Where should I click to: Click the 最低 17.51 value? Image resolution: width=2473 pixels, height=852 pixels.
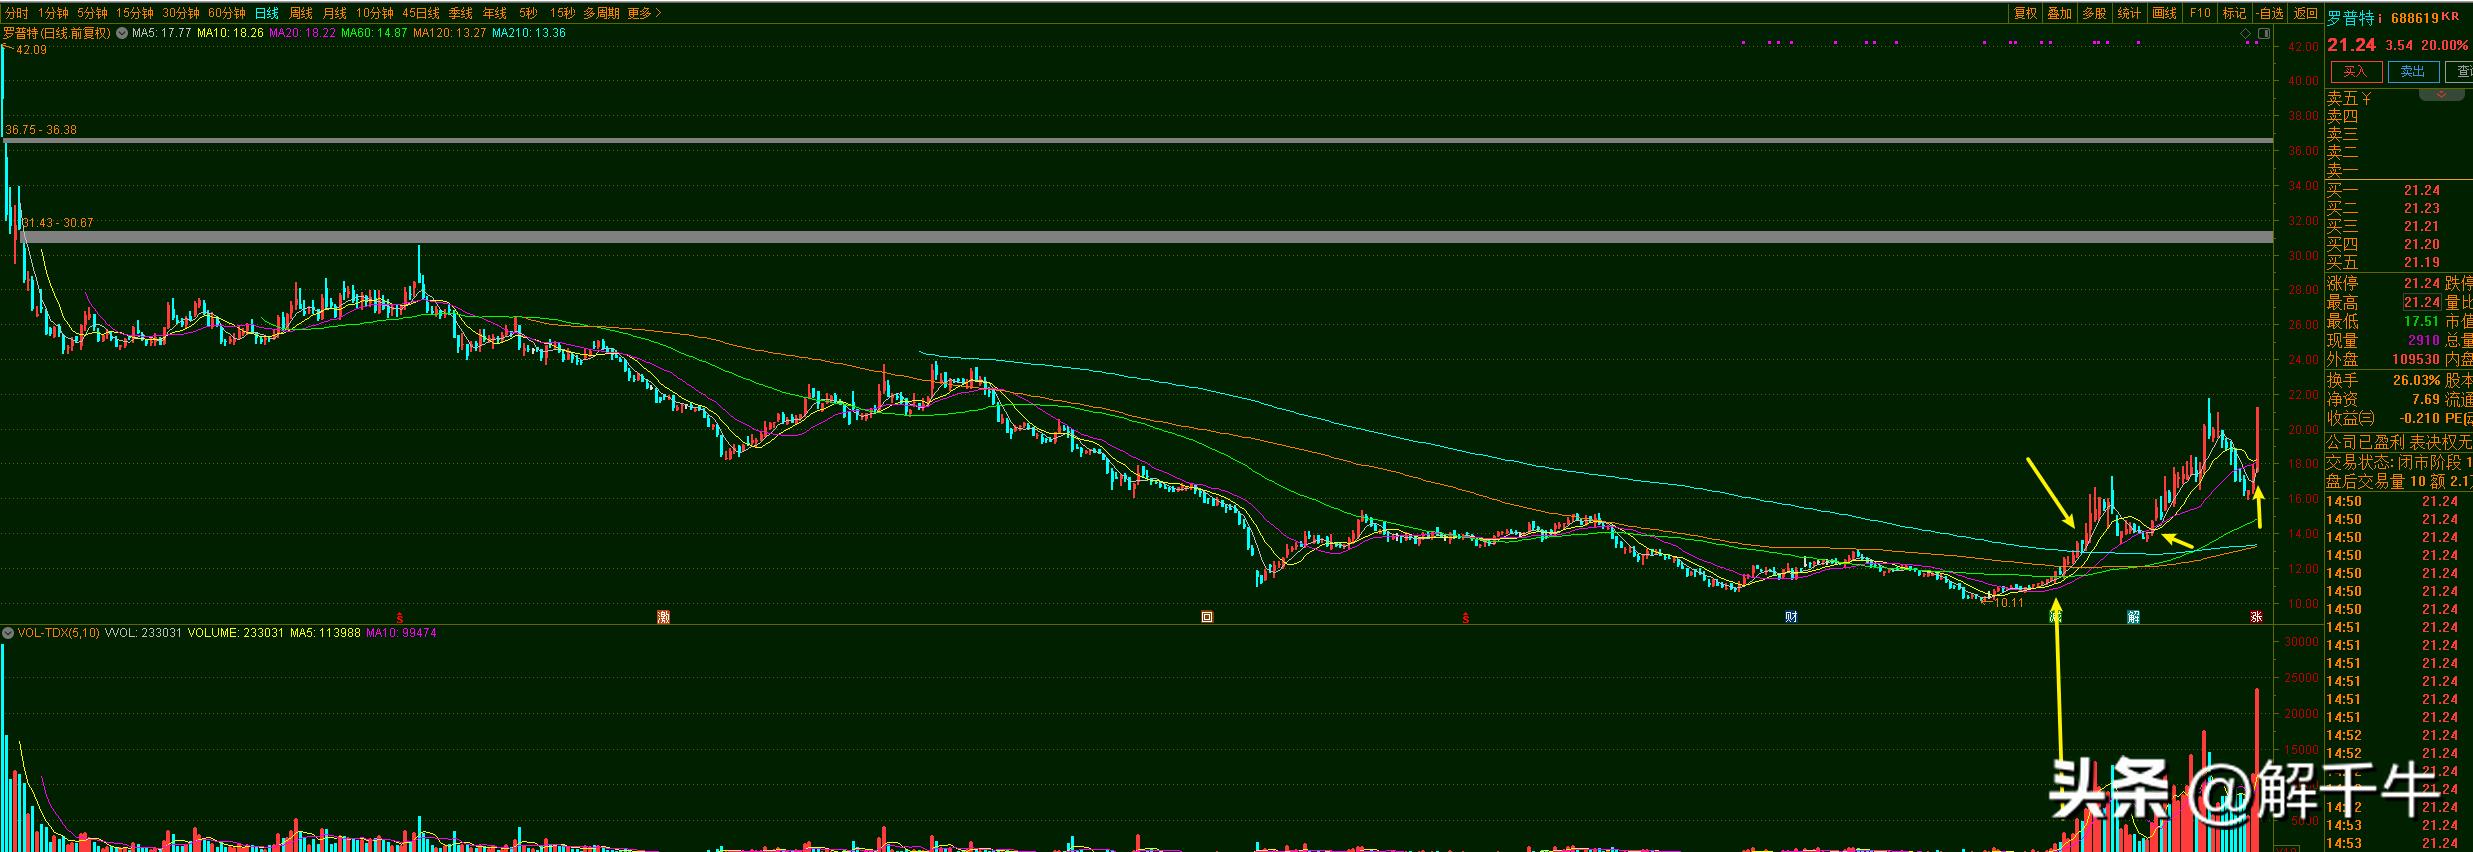click(2422, 321)
